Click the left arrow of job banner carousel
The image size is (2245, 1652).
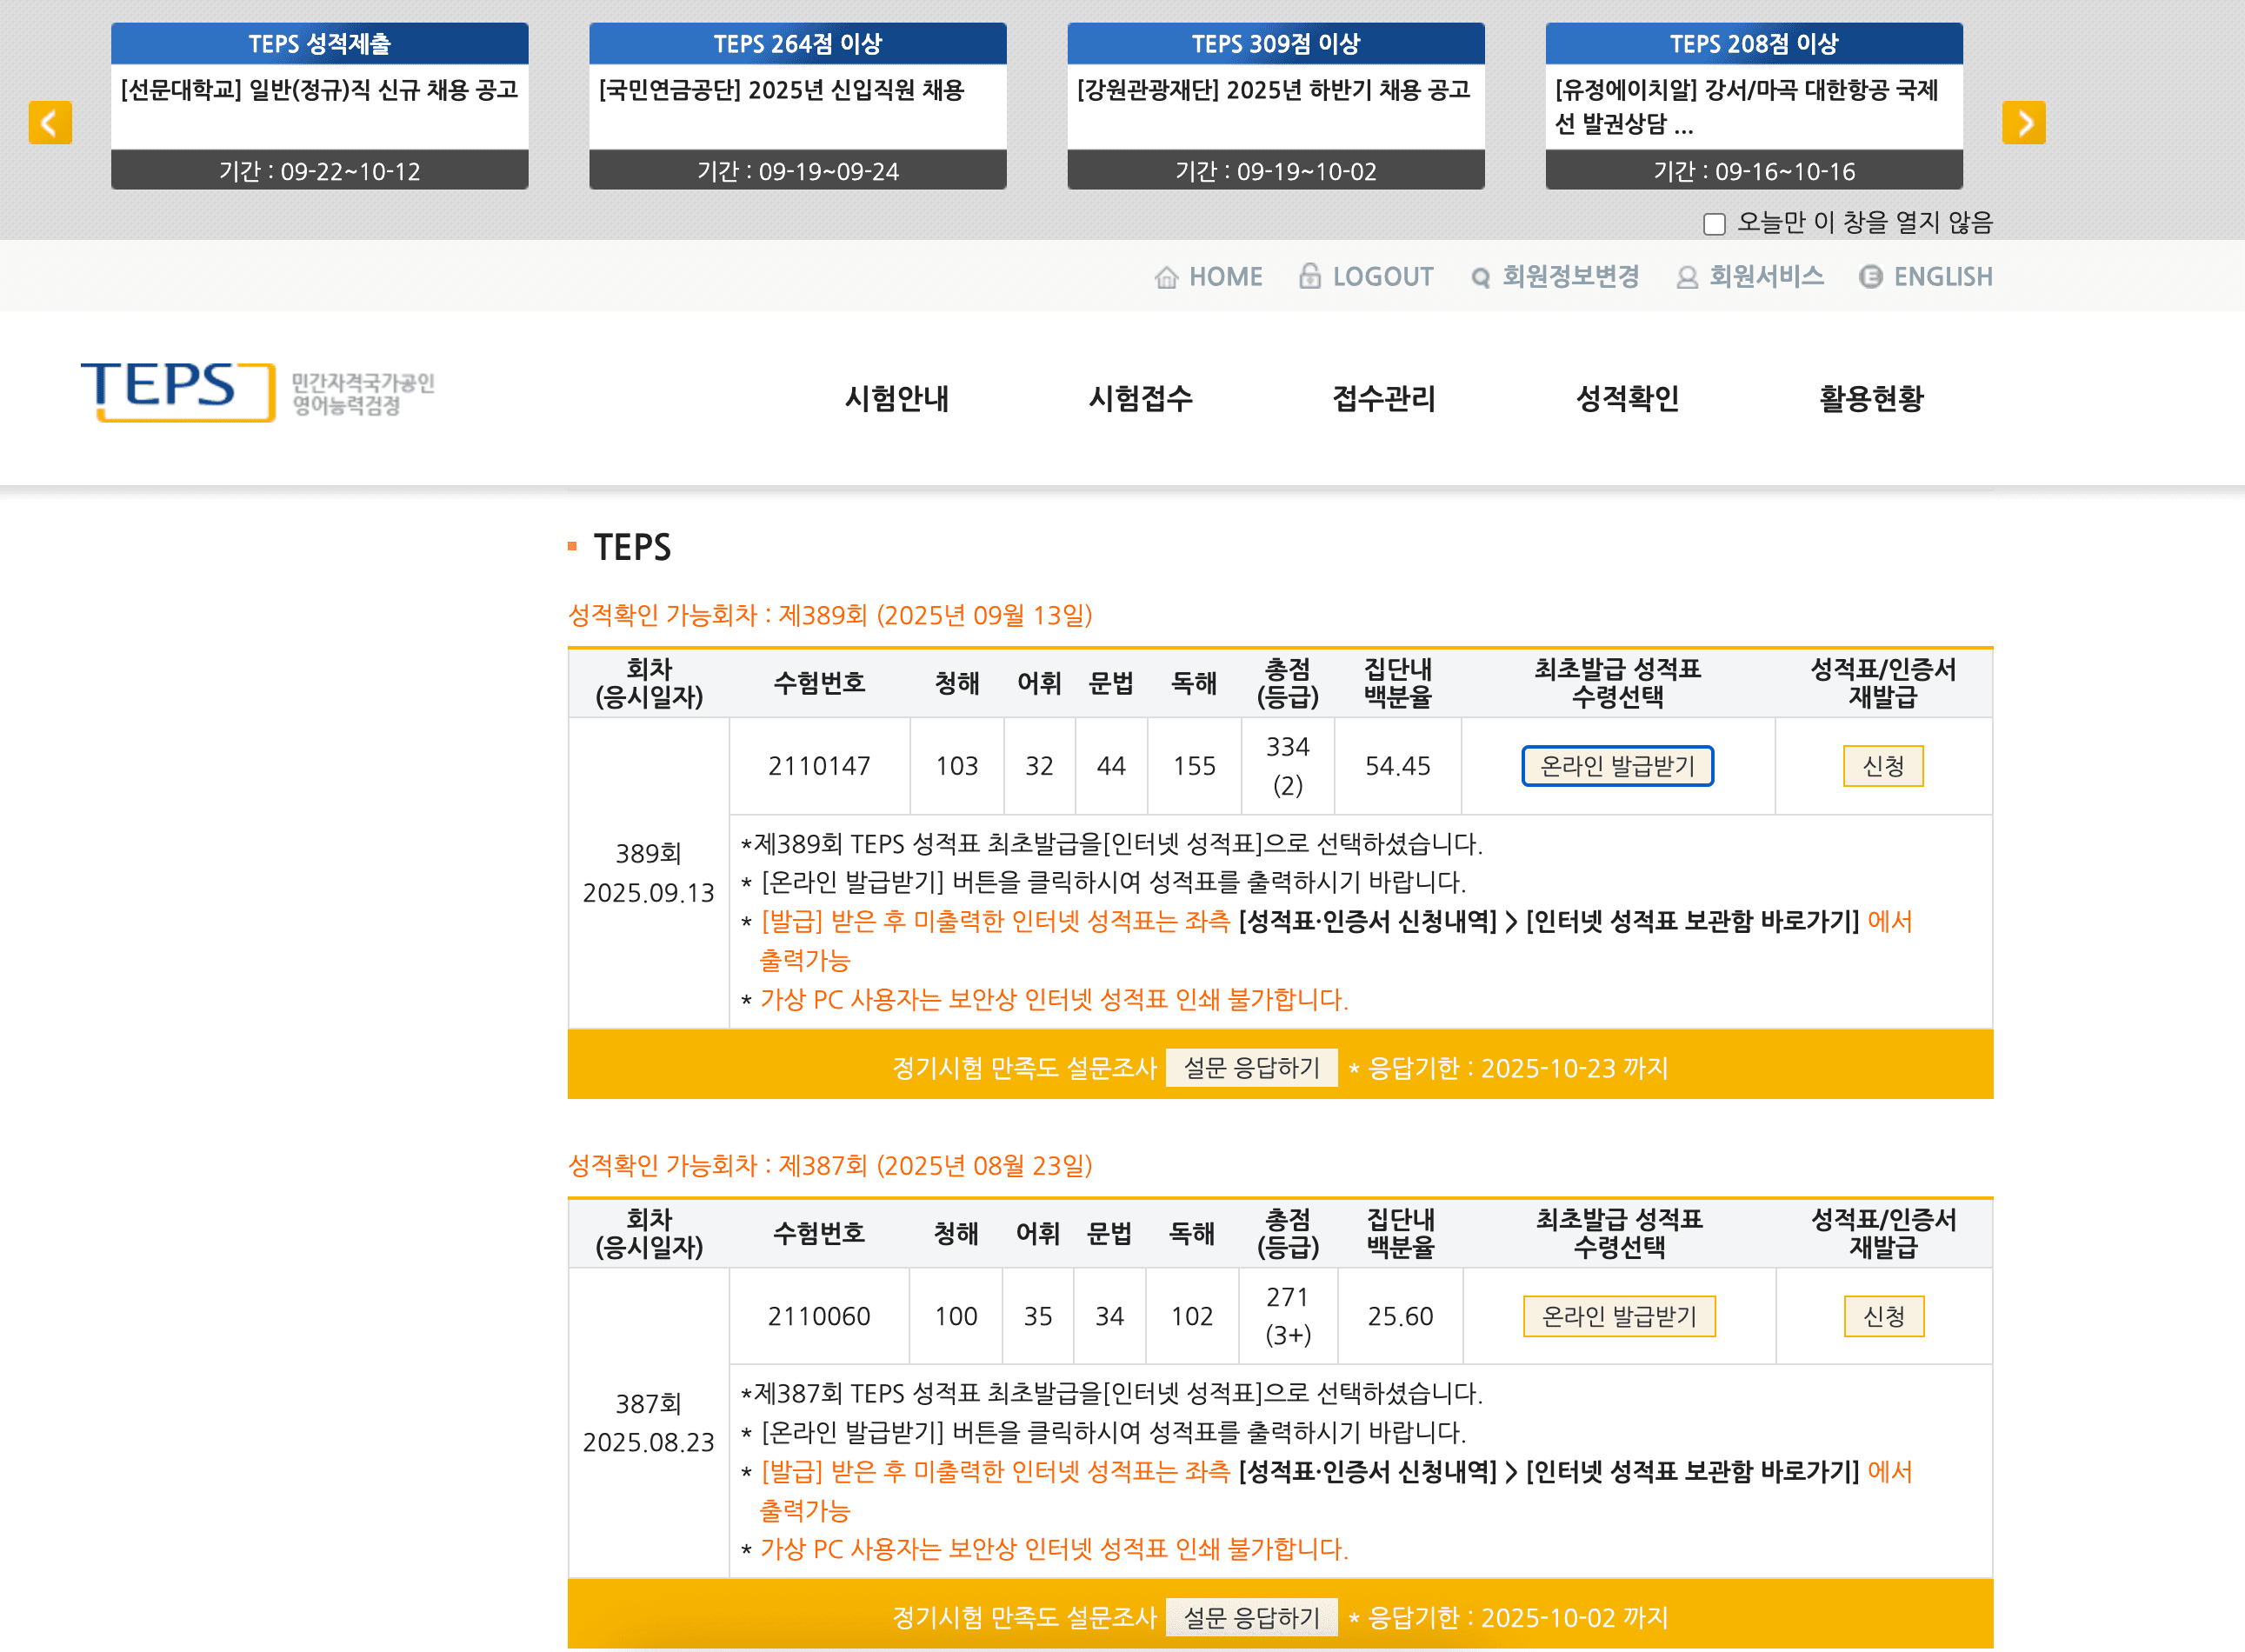50,123
